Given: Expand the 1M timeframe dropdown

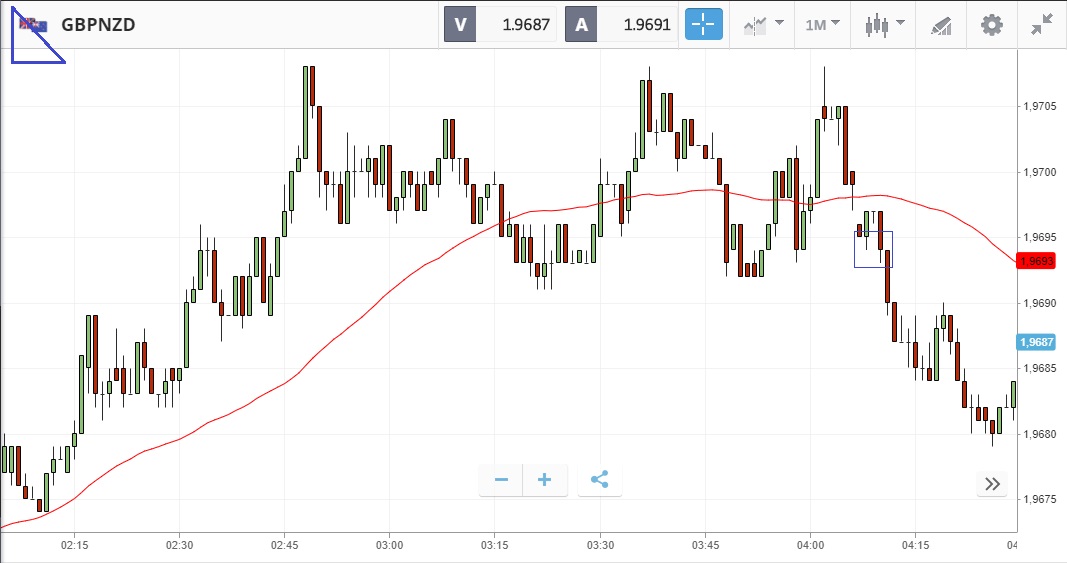Looking at the screenshot, I should click(x=822, y=25).
